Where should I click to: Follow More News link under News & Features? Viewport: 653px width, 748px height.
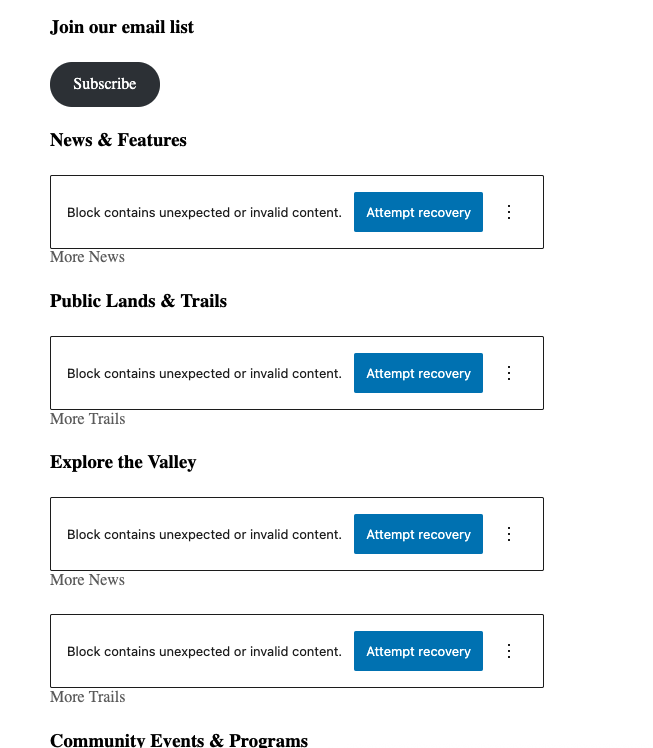coord(87,257)
